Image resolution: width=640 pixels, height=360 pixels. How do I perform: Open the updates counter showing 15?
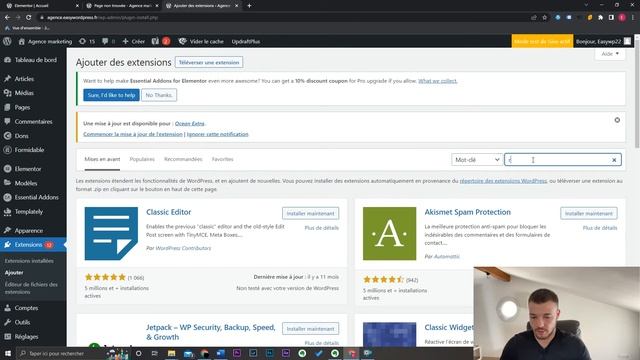(x=87, y=41)
